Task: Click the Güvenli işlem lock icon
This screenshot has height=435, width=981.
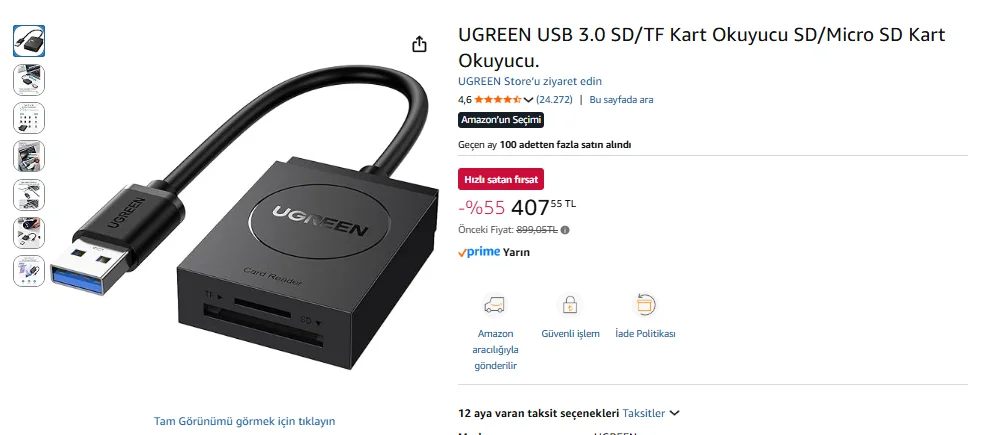Action: pos(570,305)
